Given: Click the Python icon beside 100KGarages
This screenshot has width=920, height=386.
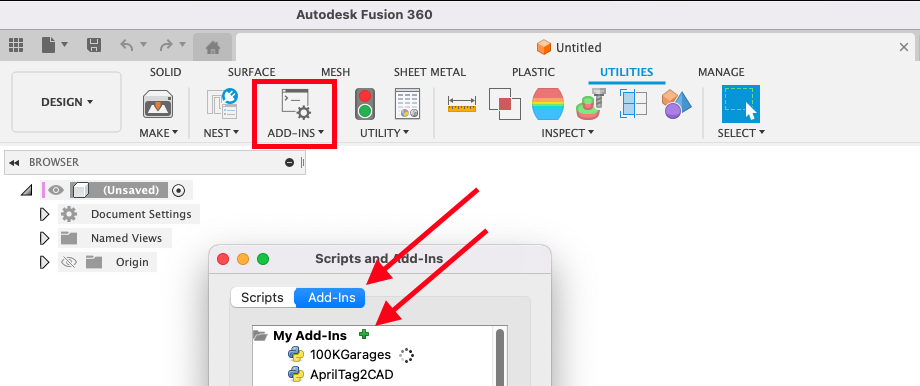Looking at the screenshot, I should point(296,354).
